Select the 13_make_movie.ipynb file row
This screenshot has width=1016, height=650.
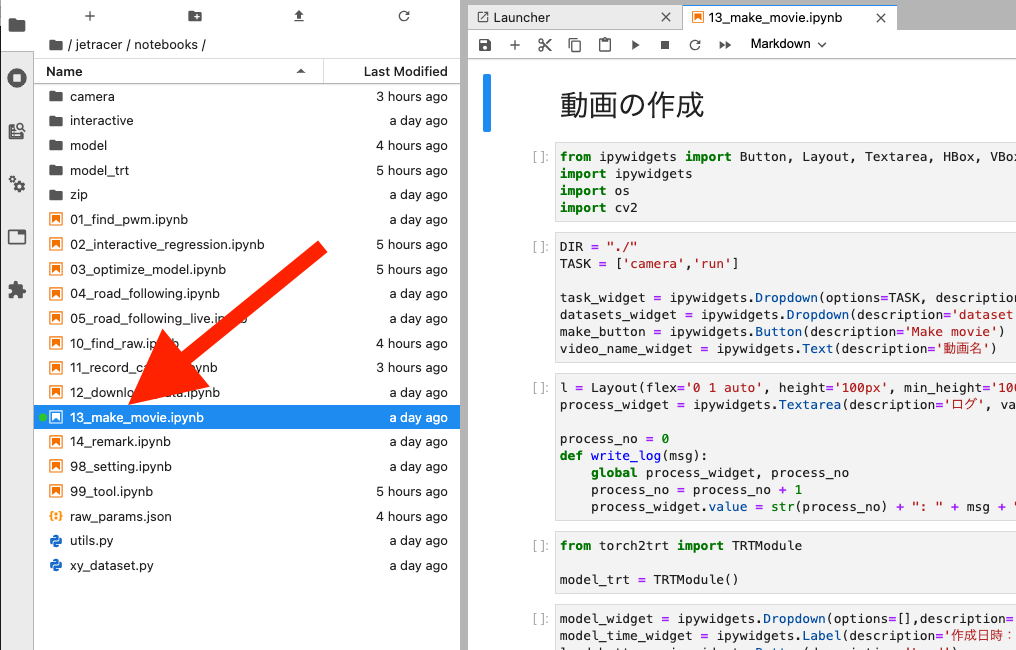point(247,417)
